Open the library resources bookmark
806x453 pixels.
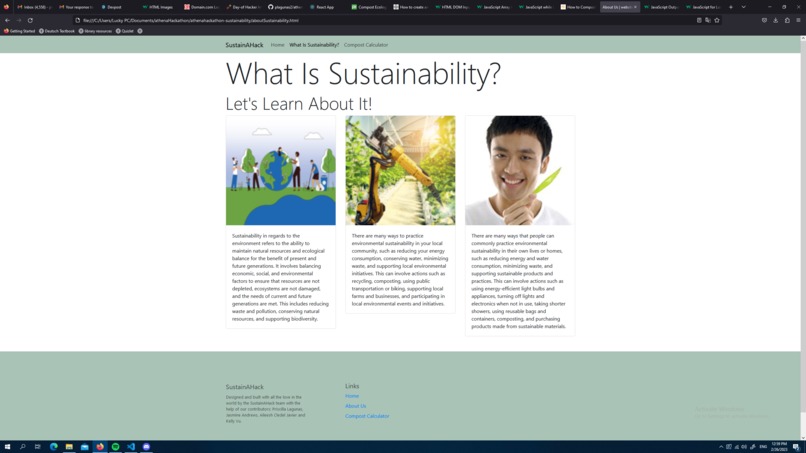(95, 31)
